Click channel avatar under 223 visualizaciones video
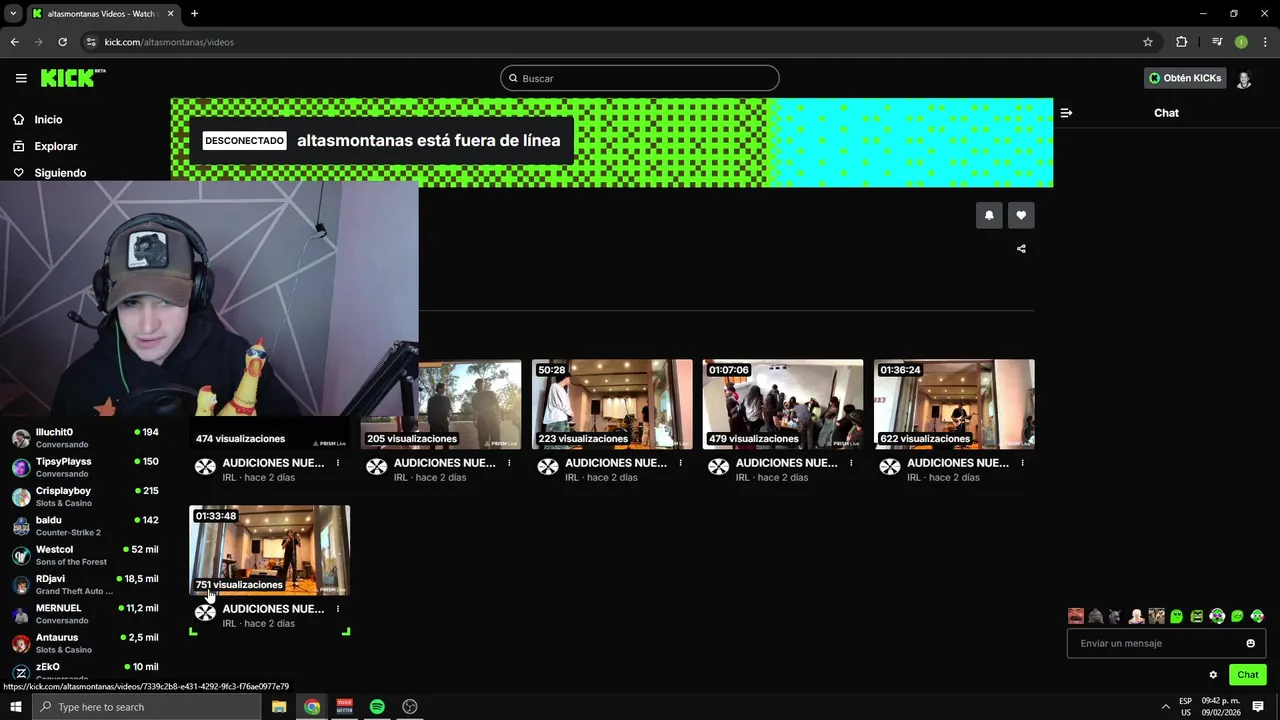The image size is (1280, 720). click(x=548, y=467)
